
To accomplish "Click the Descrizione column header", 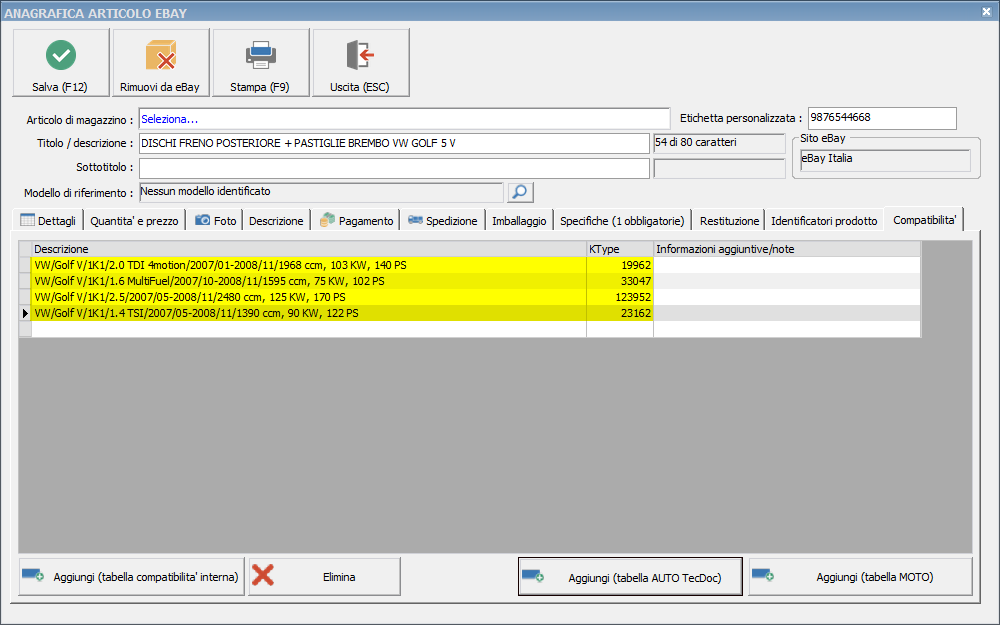I will click(309, 249).
